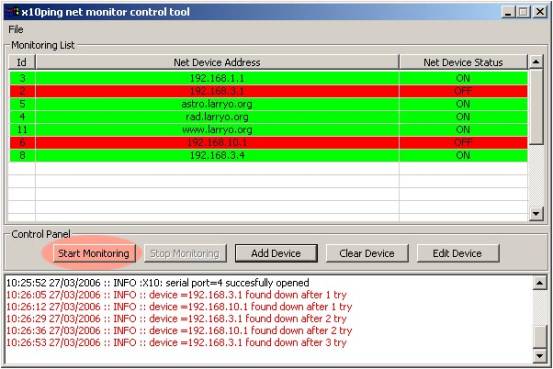Click Id cell 8 in monitoring list
Screen dimensions: 553x369
coord(22,156)
